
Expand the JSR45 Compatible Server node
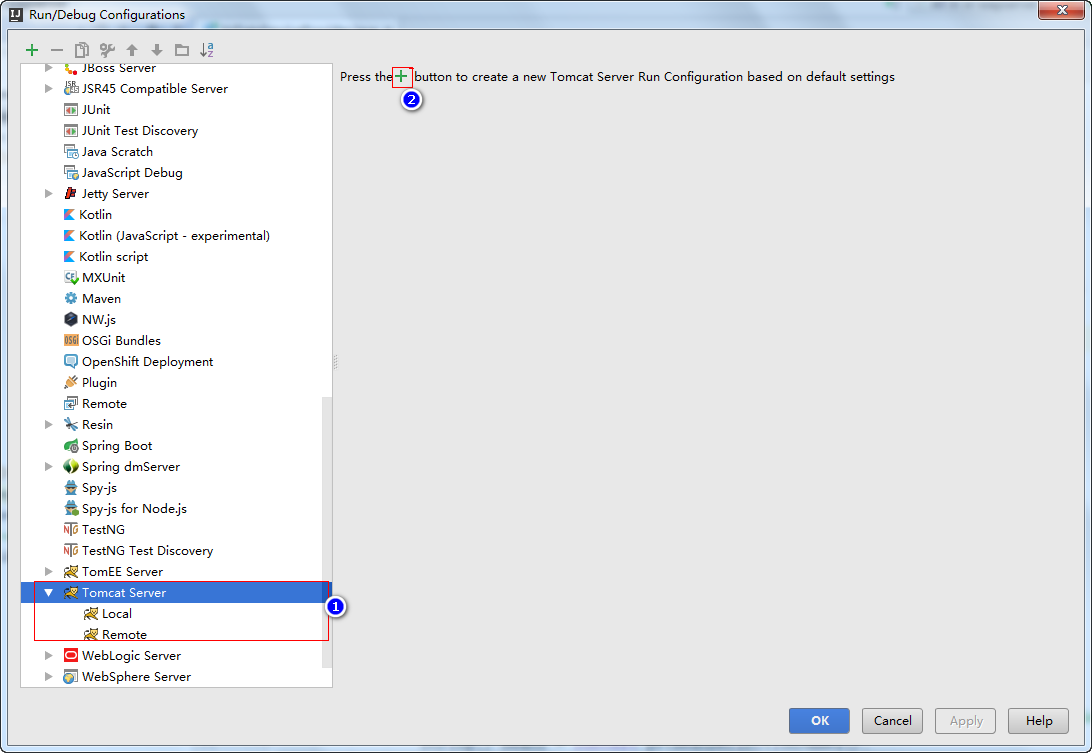48,89
